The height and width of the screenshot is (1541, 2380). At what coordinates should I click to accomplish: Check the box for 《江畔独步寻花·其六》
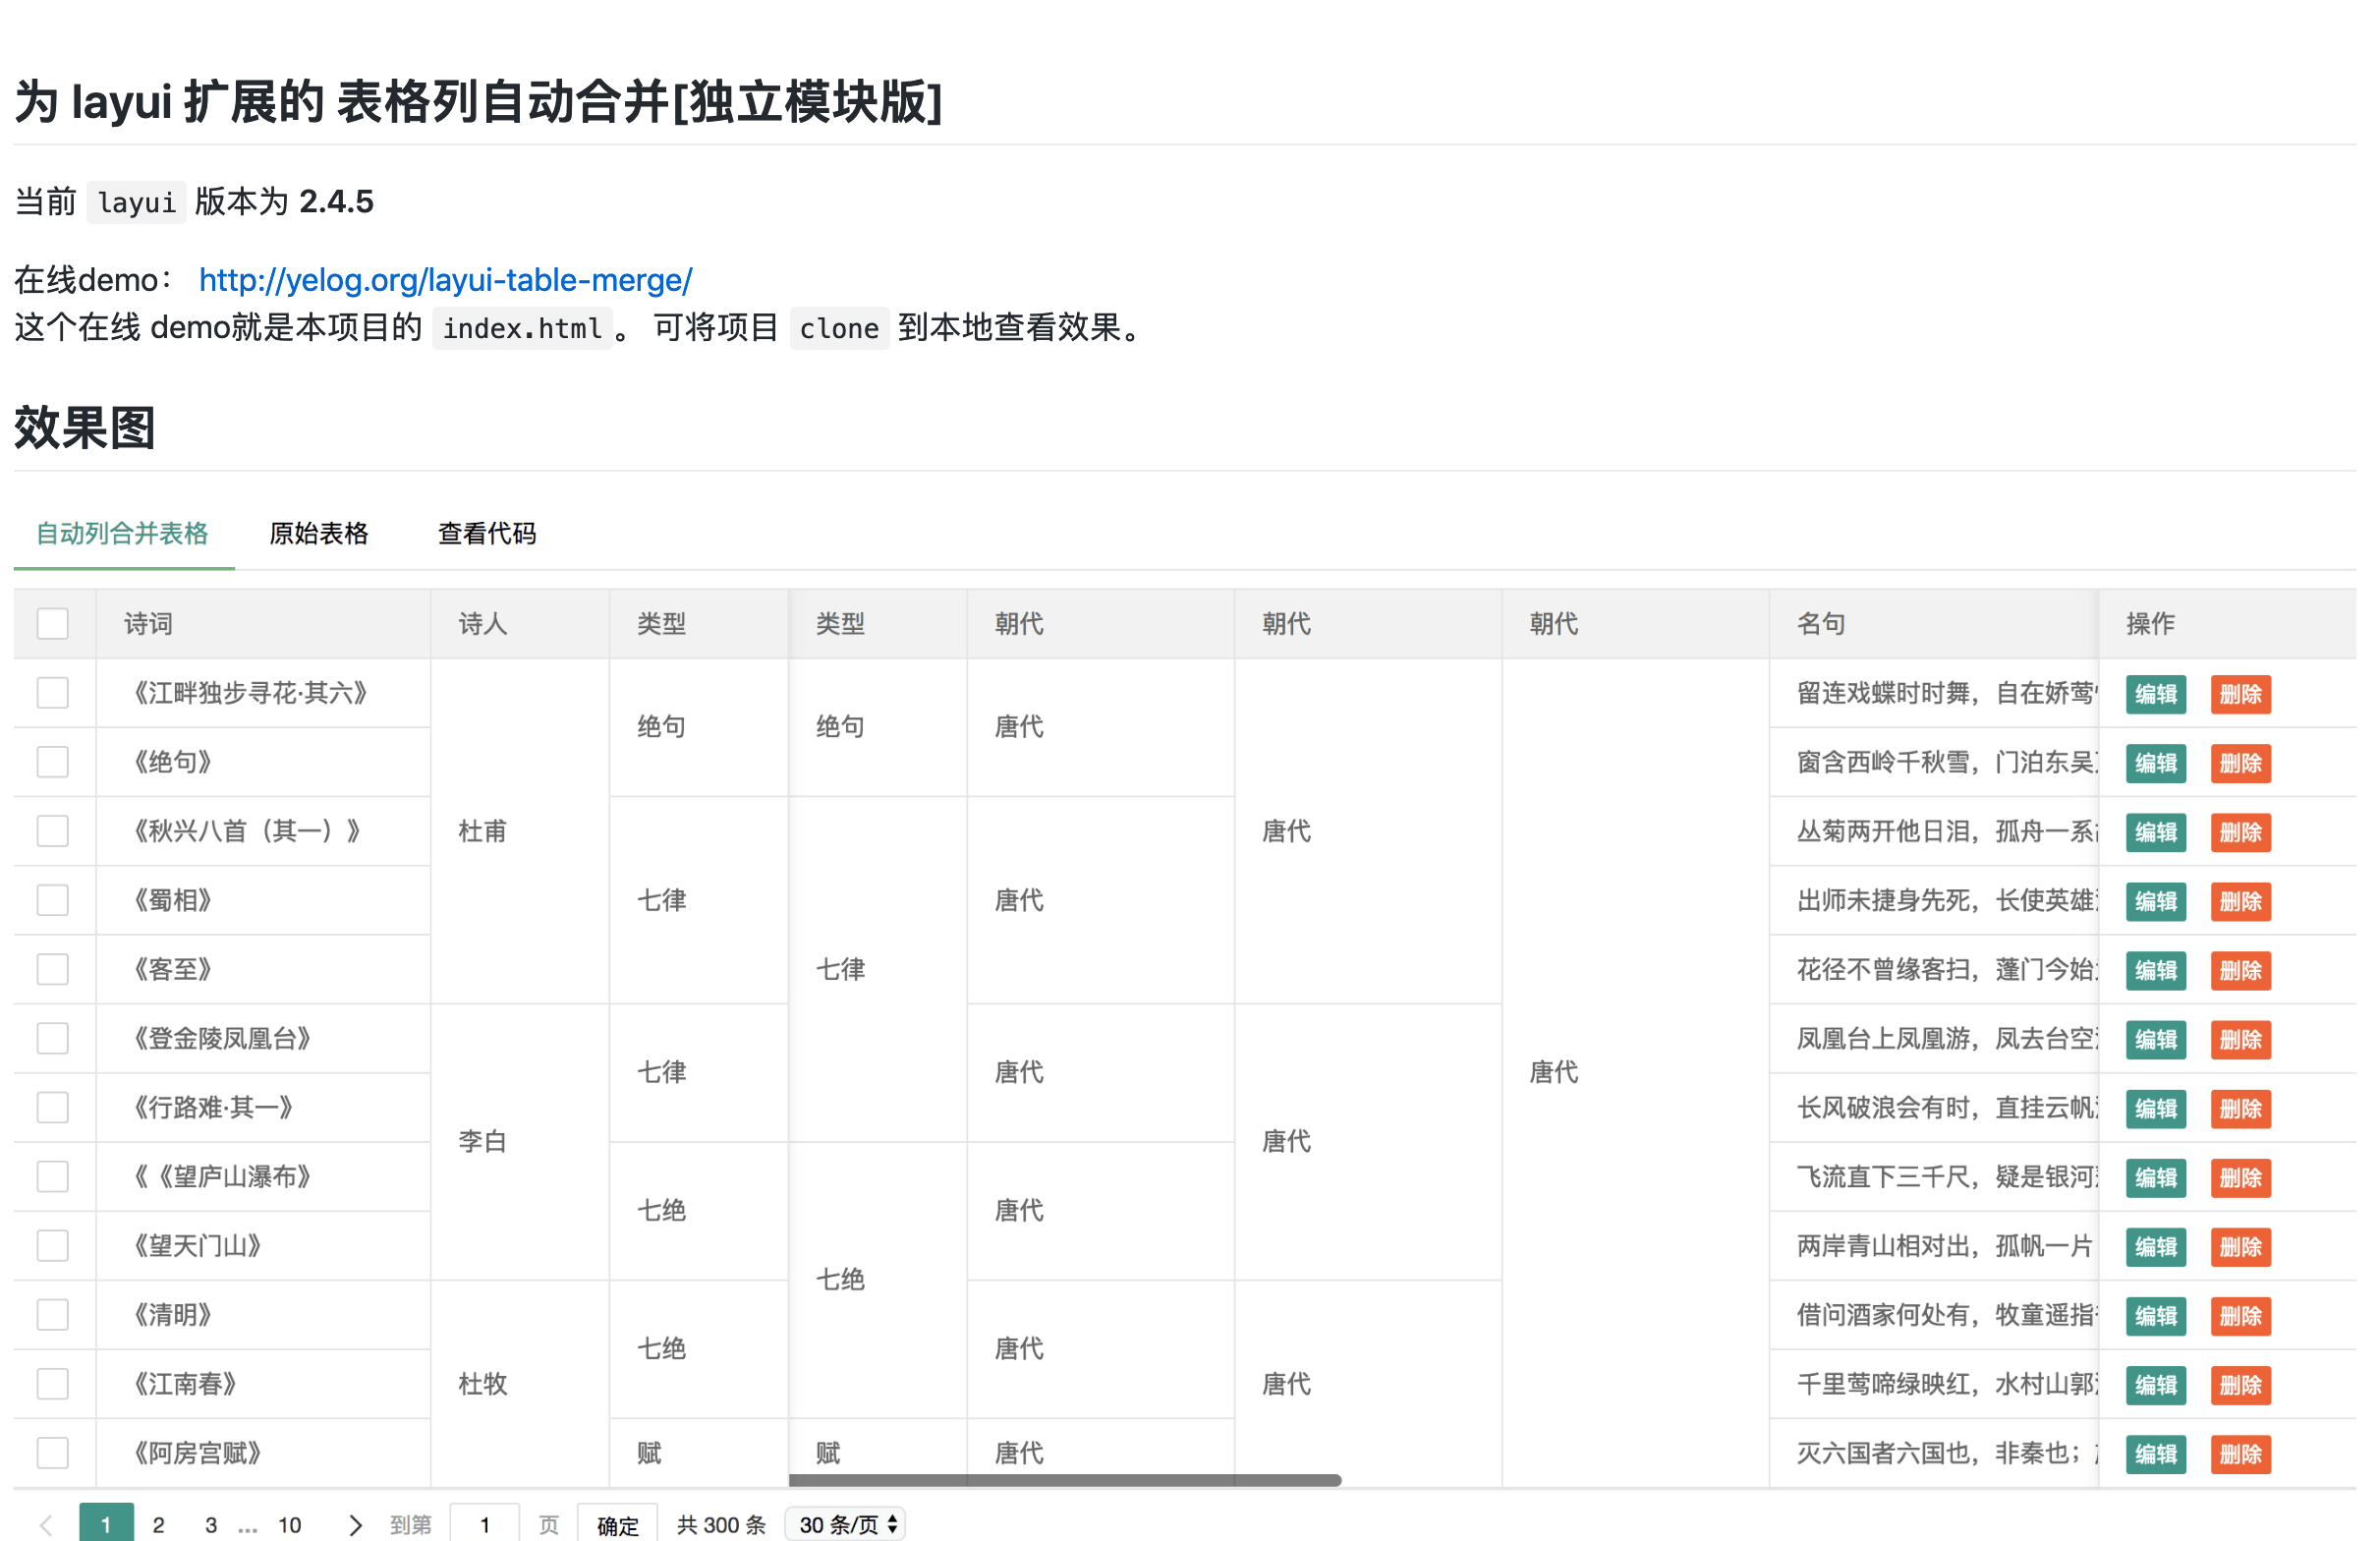[53, 693]
